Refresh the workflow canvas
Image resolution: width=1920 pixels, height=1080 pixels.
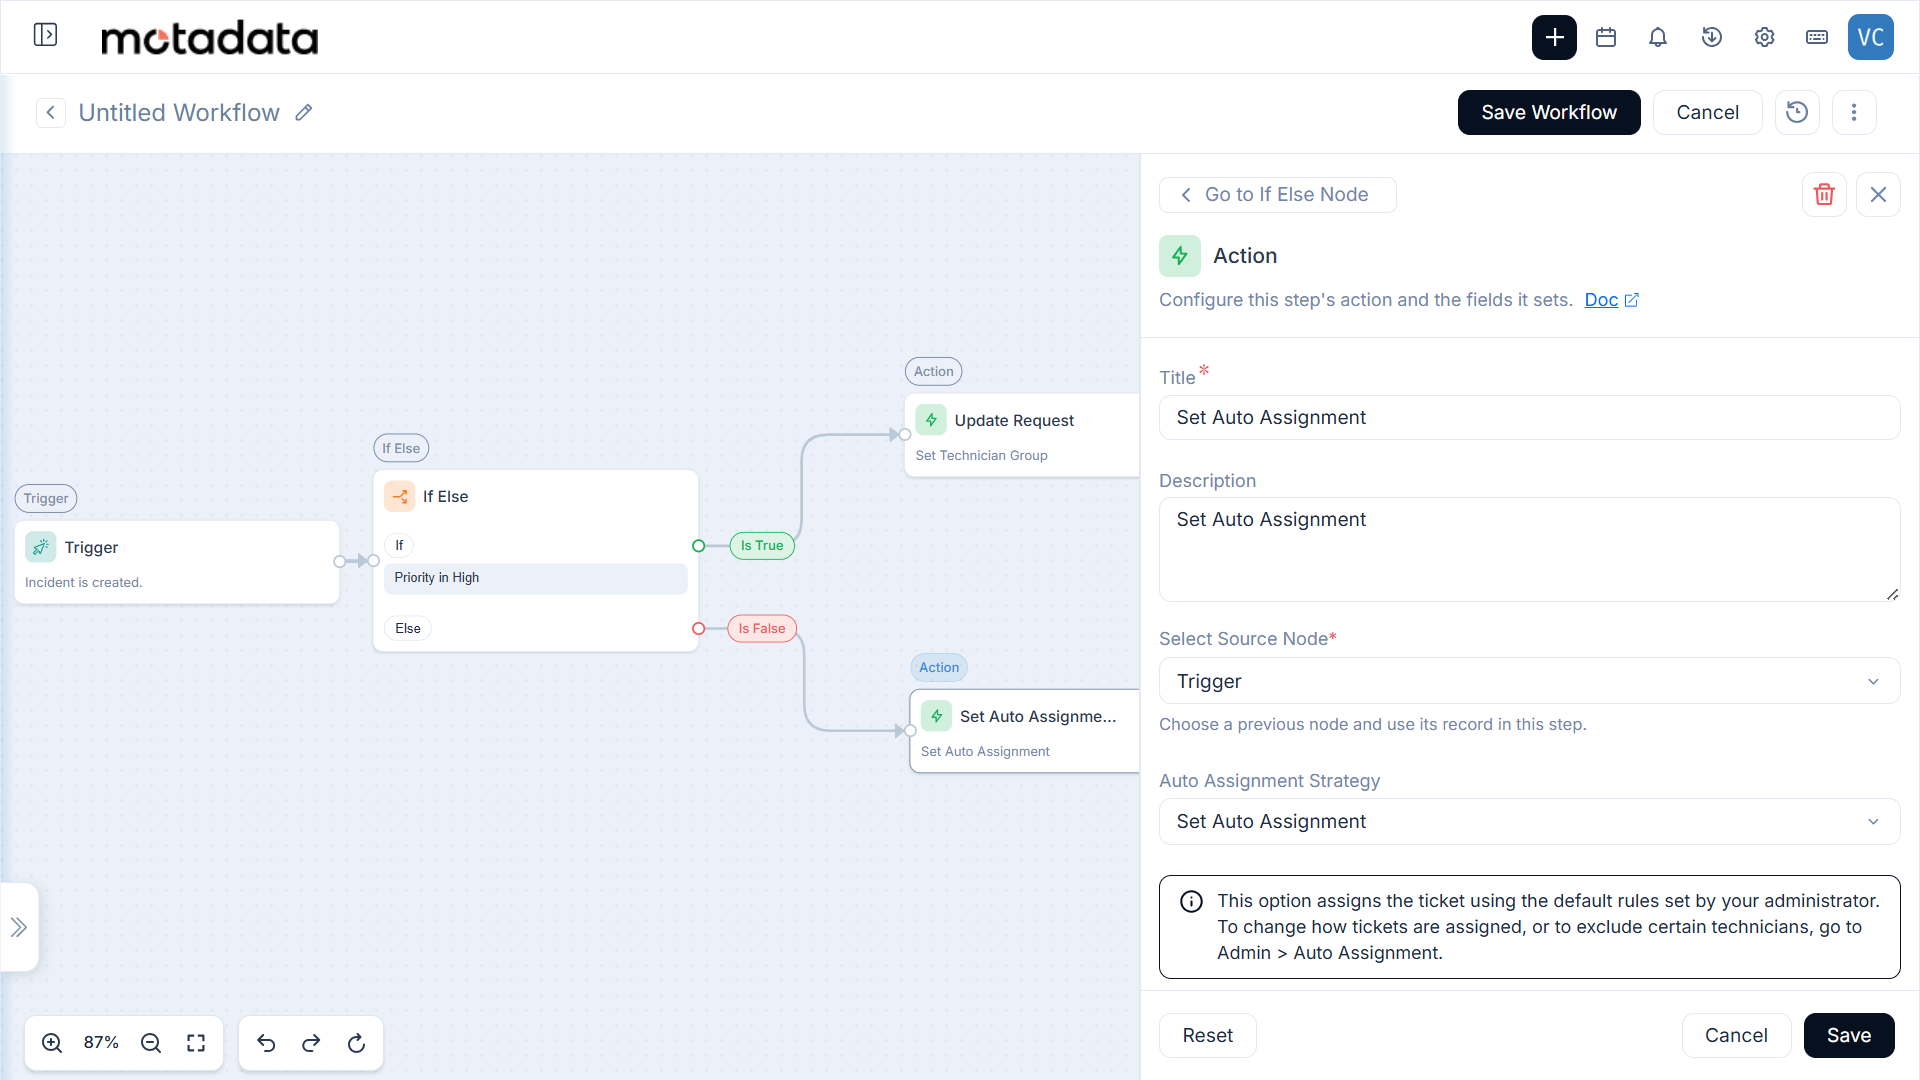tap(356, 1043)
